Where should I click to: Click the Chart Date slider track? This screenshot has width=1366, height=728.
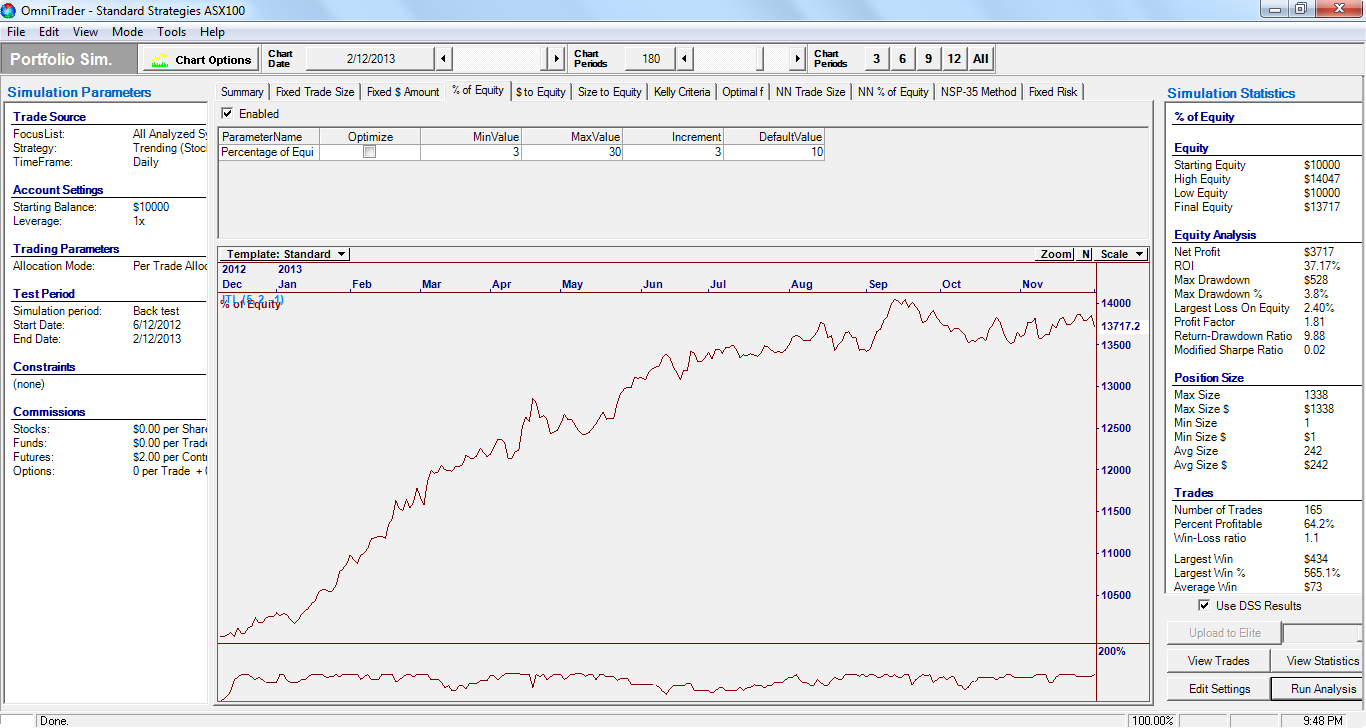point(500,59)
